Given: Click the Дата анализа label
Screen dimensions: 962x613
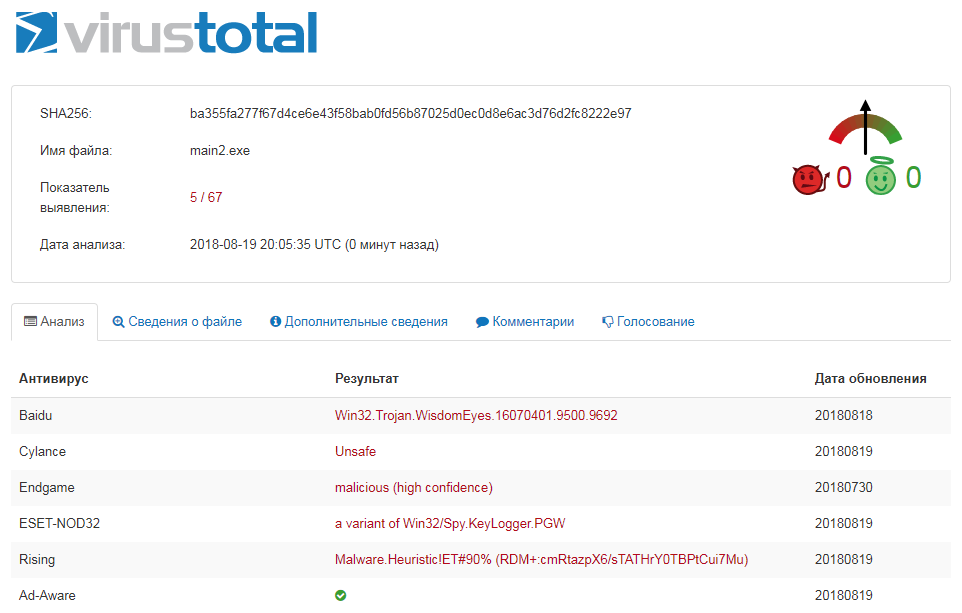Looking at the screenshot, I should (82, 245).
